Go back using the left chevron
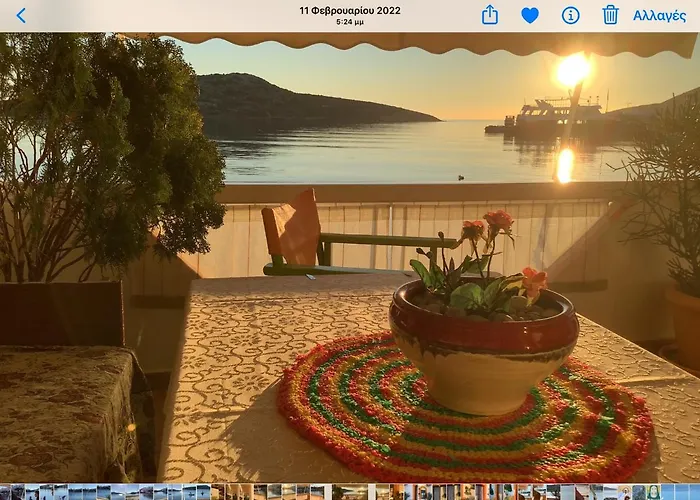The width and height of the screenshot is (700, 500). 21,15
